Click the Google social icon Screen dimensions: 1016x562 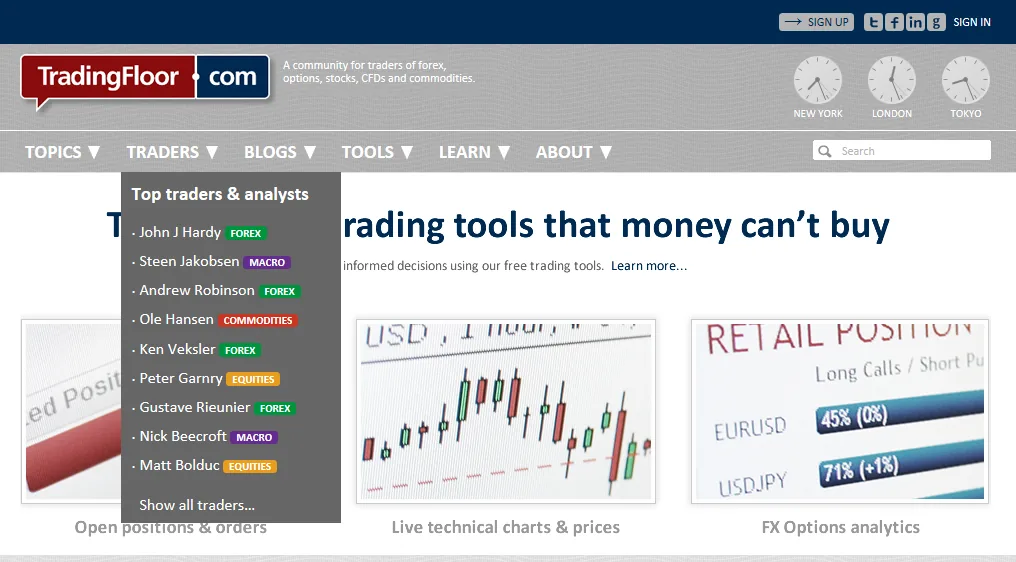(936, 22)
